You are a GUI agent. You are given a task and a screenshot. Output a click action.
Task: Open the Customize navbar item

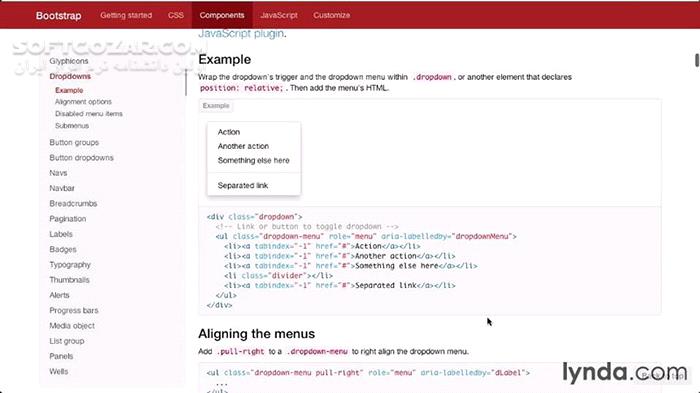tap(331, 15)
